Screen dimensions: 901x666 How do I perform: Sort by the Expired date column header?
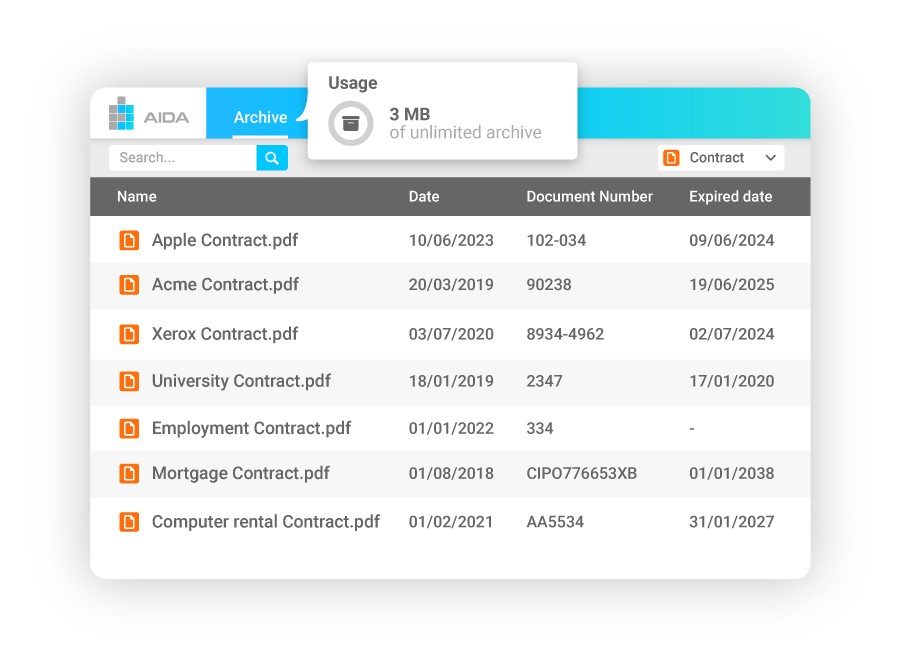[x=730, y=197]
